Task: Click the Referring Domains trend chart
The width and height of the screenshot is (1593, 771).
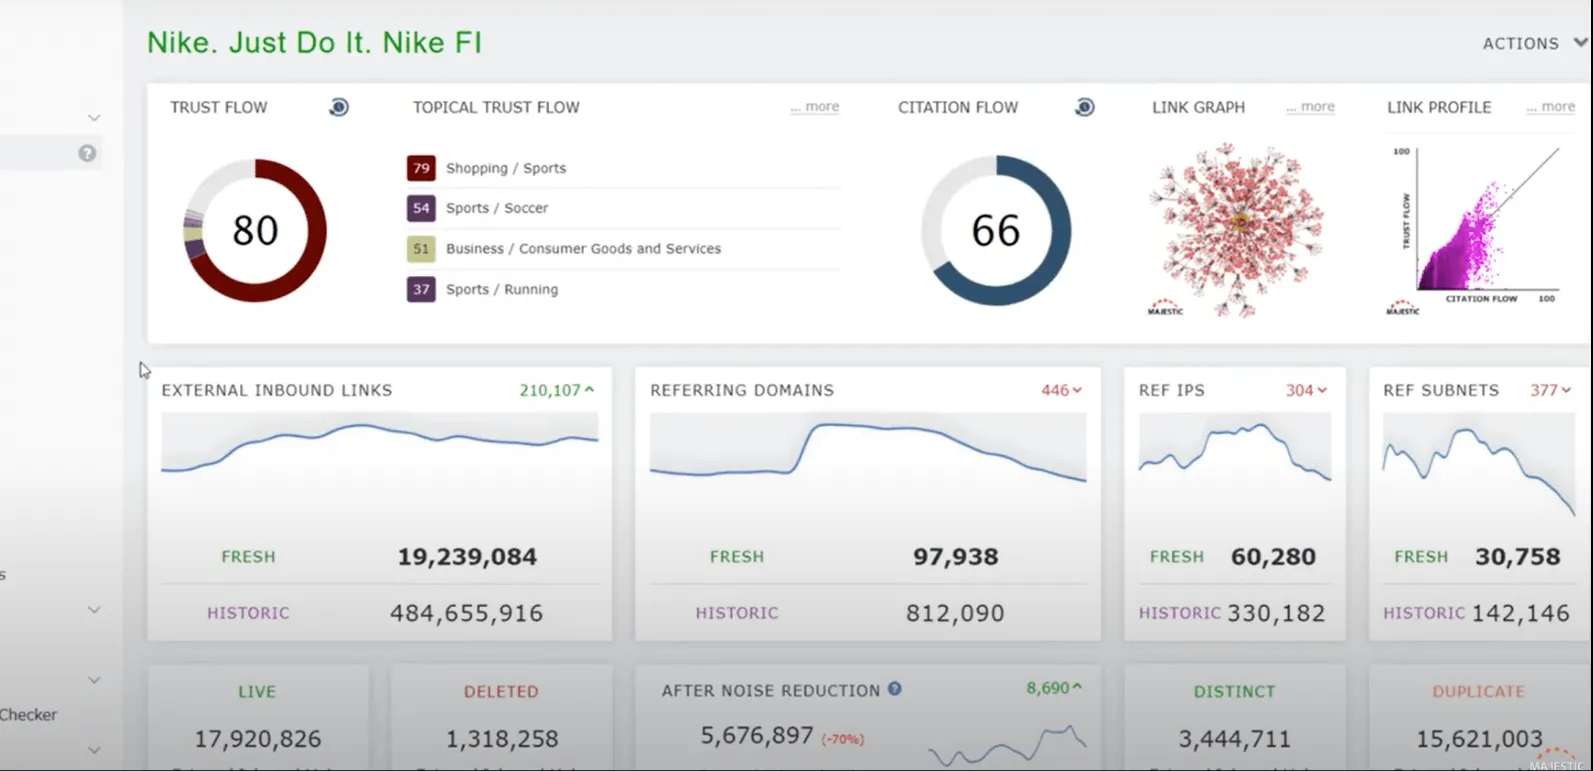Action: point(868,450)
